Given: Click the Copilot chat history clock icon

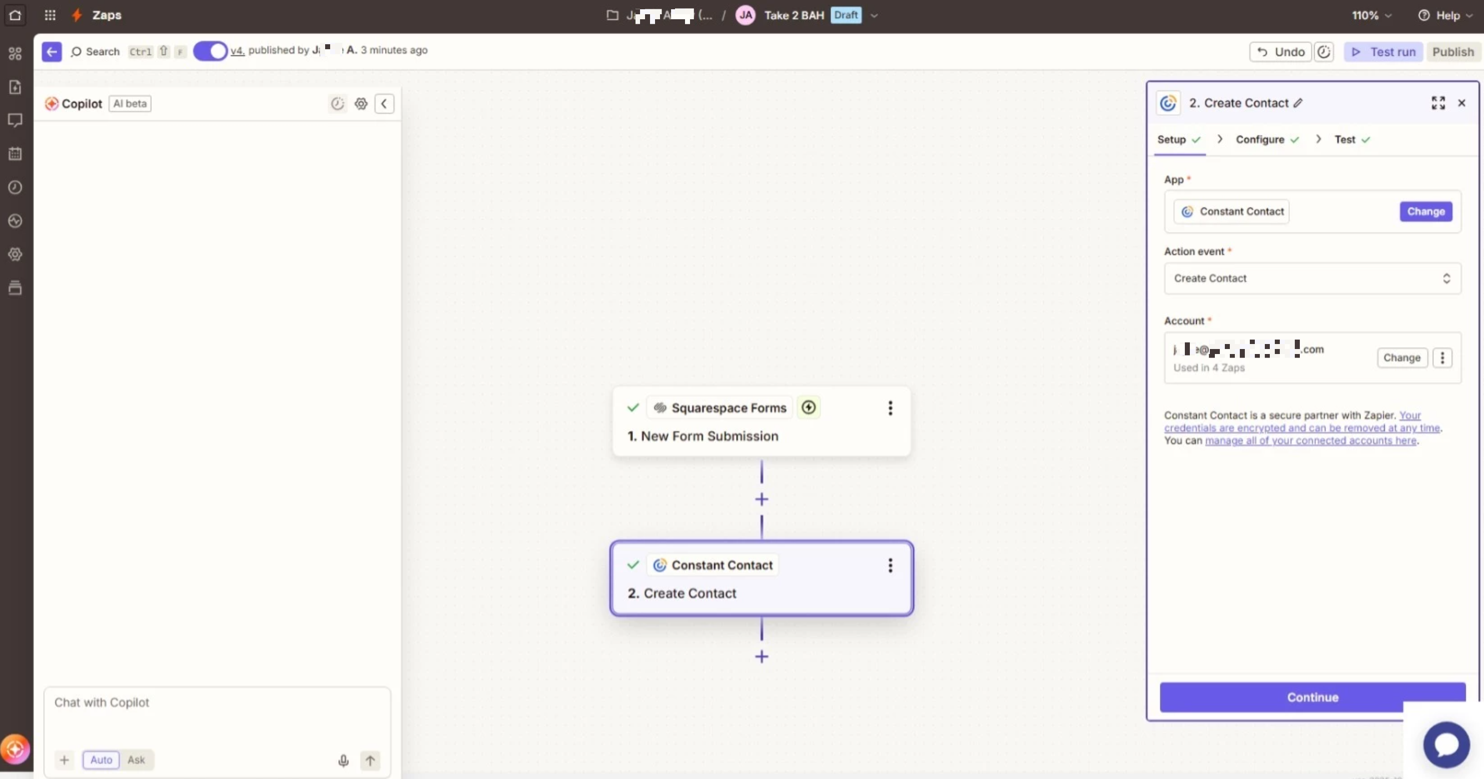Looking at the screenshot, I should [337, 104].
